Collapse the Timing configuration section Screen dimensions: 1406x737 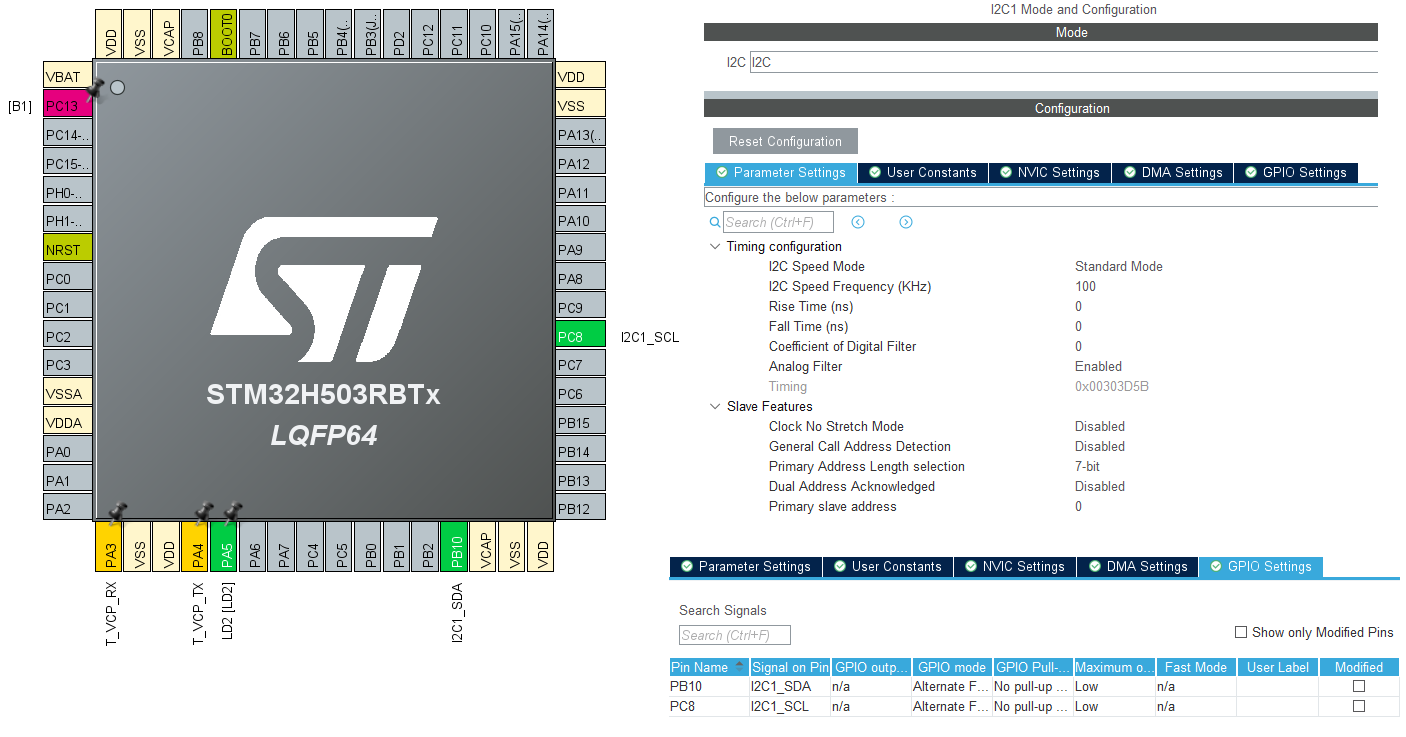[714, 246]
